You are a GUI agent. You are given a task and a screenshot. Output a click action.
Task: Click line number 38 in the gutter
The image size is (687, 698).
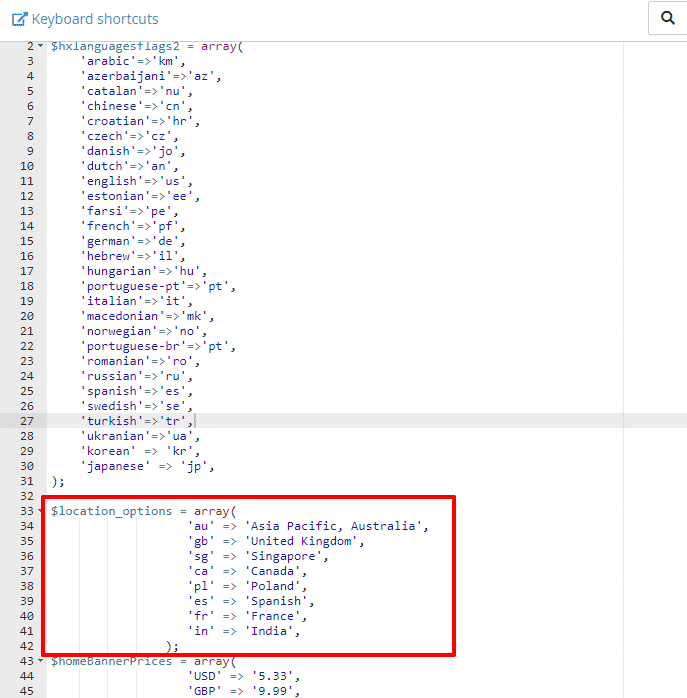[x=29, y=586]
